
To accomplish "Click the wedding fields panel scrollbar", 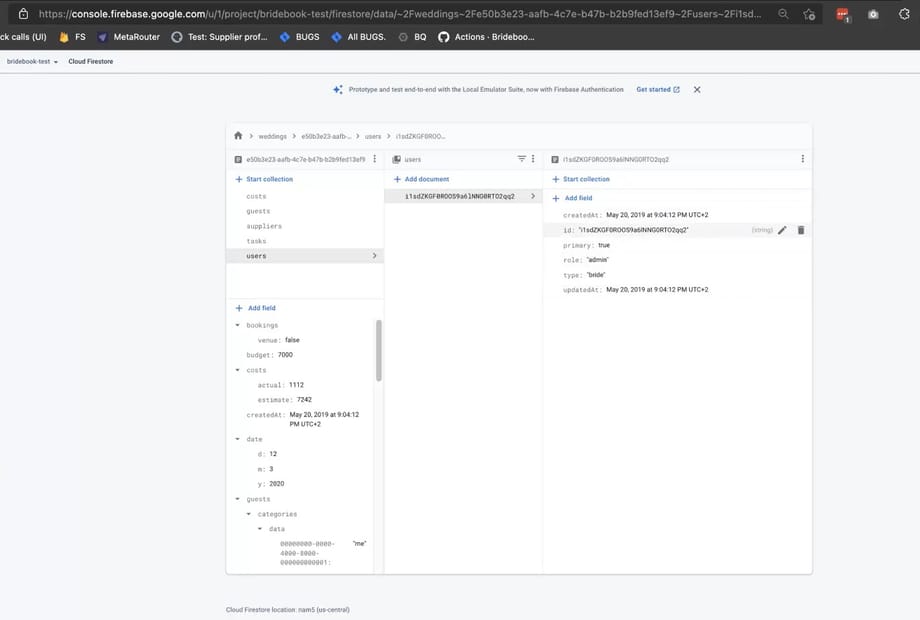I will (x=378, y=351).
